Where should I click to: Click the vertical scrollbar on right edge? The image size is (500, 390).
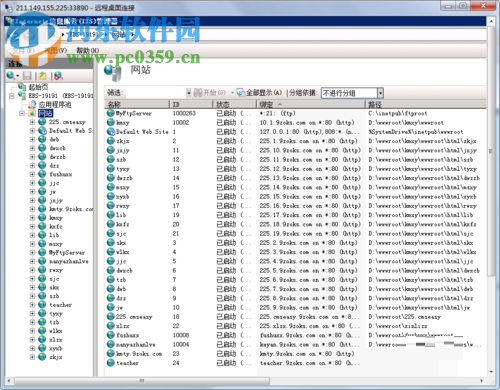pos(491,151)
